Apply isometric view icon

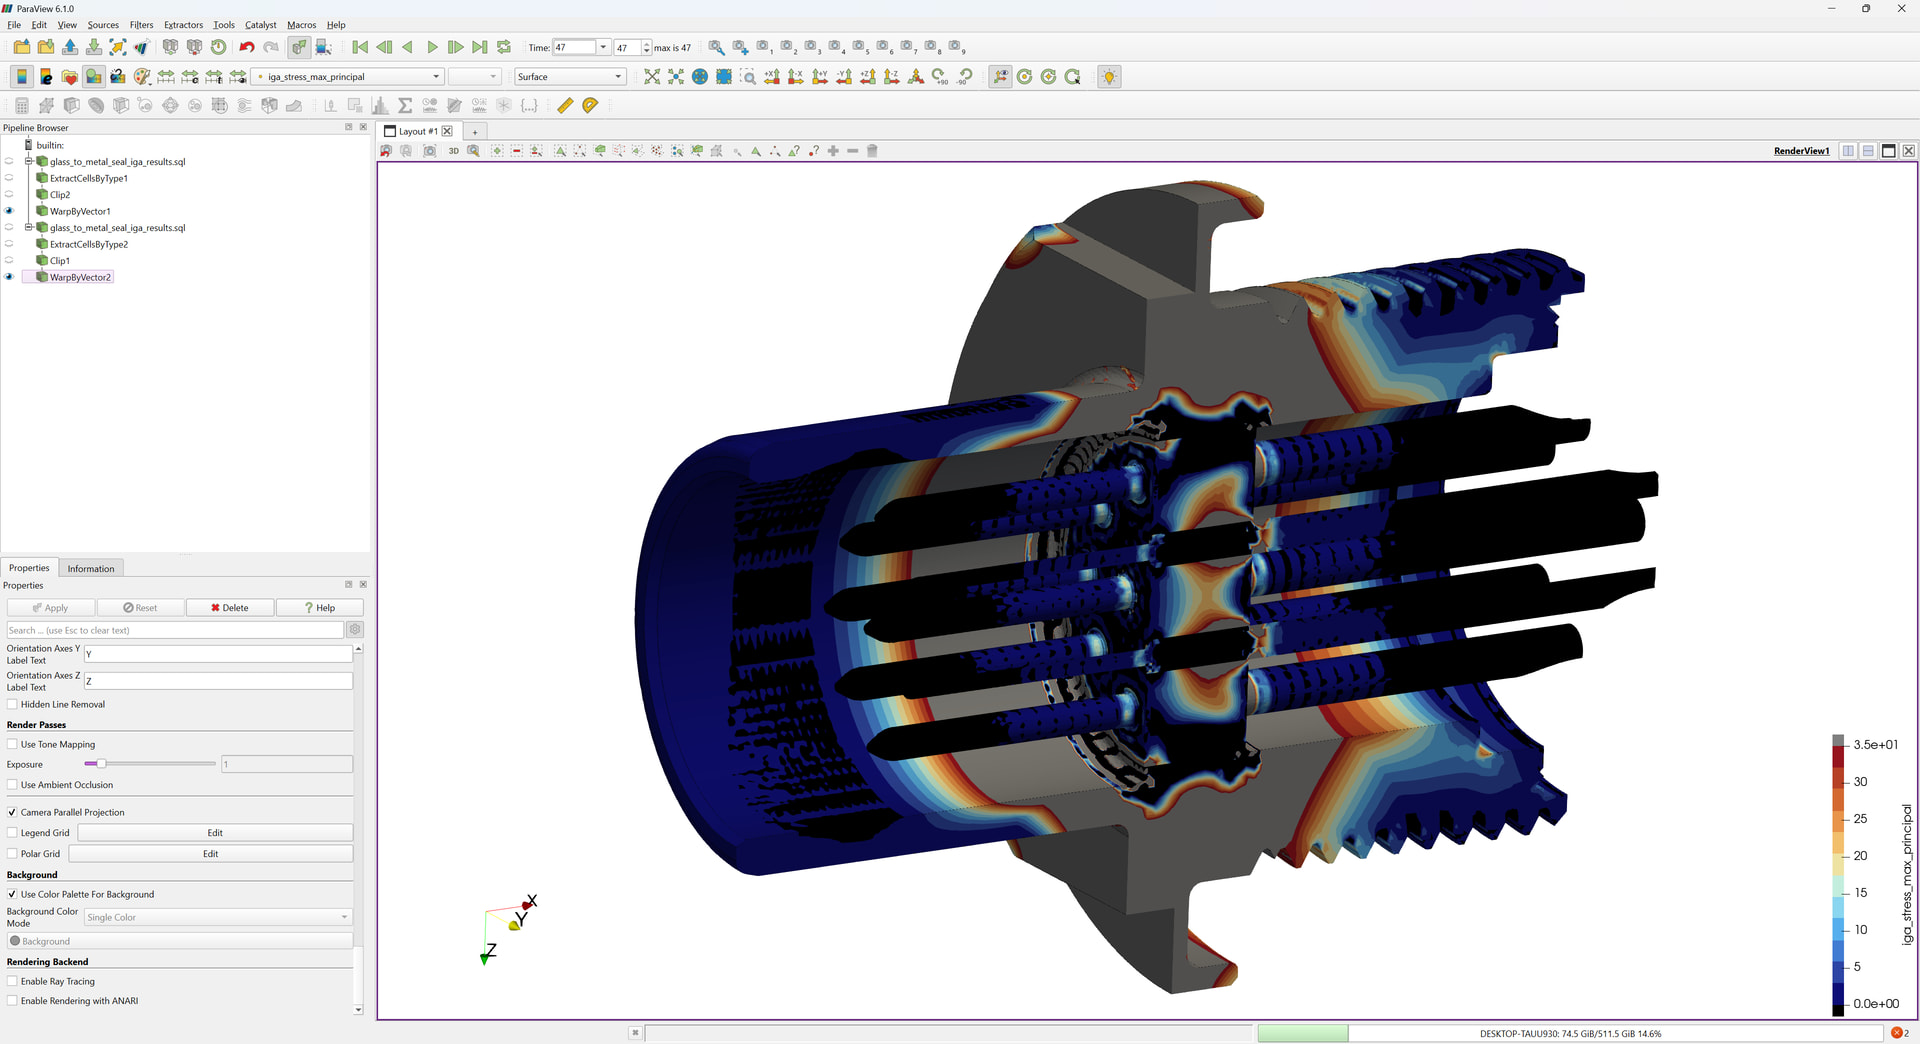pos(916,77)
